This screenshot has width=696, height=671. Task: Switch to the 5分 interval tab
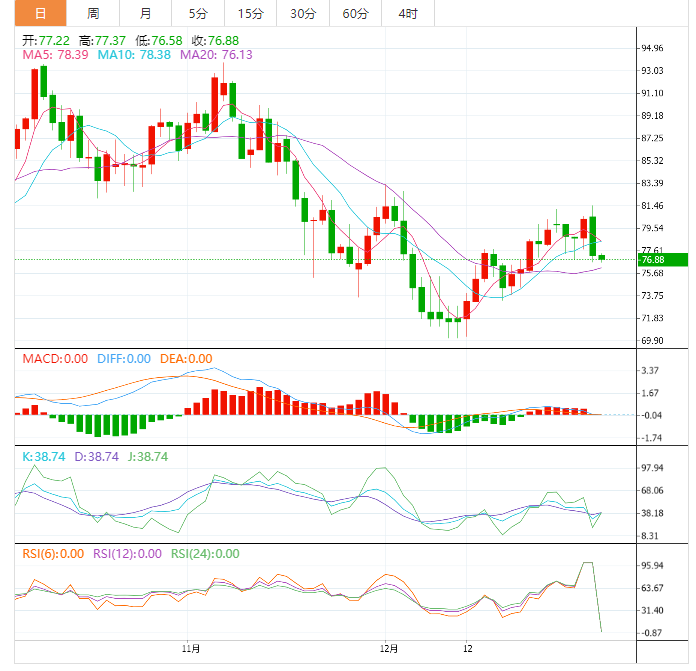(x=198, y=14)
